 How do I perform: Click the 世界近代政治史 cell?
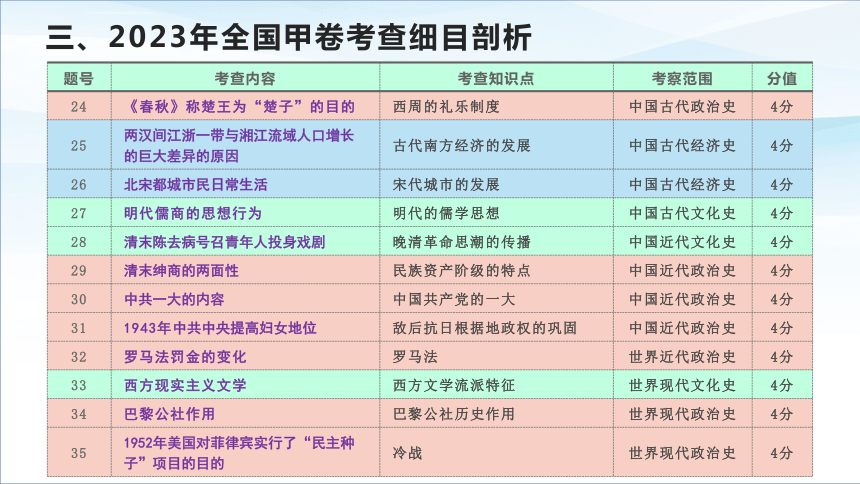click(682, 356)
